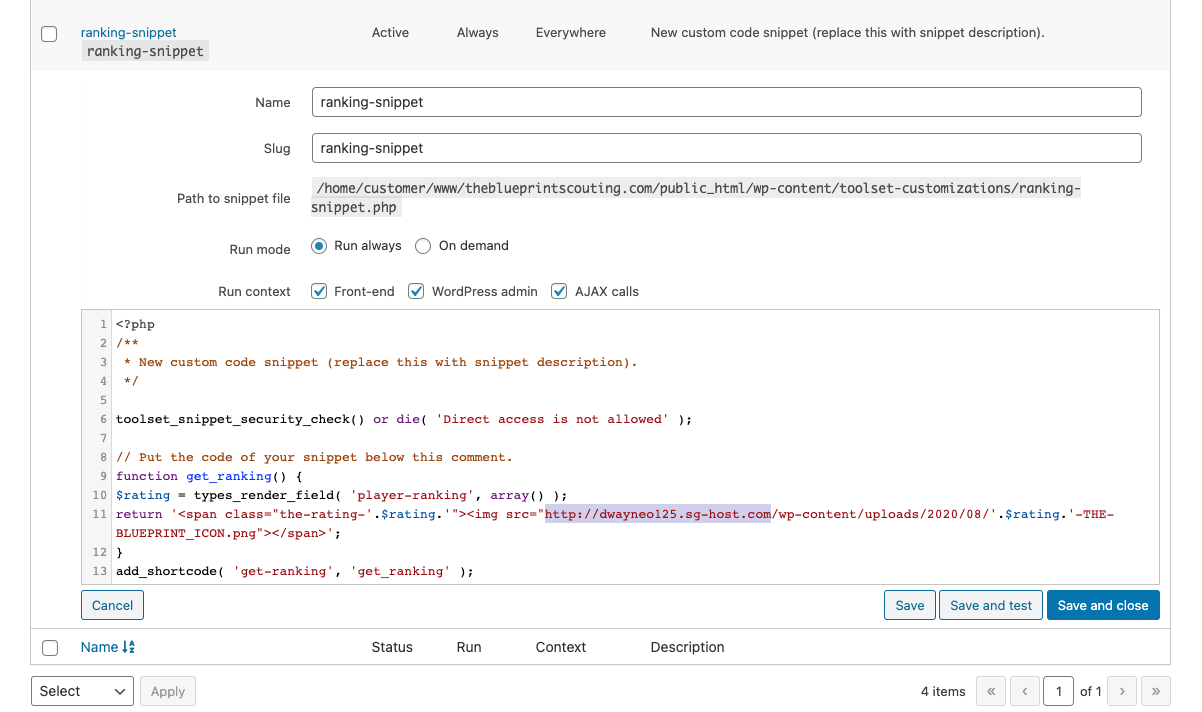
Task: Tick the ranking-snippet row checkbox
Action: coord(49,34)
